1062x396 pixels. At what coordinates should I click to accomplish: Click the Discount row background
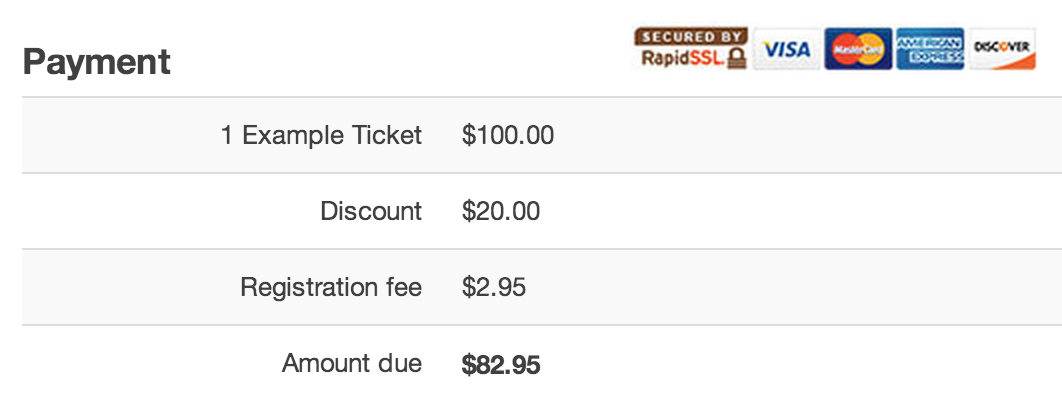542,211
